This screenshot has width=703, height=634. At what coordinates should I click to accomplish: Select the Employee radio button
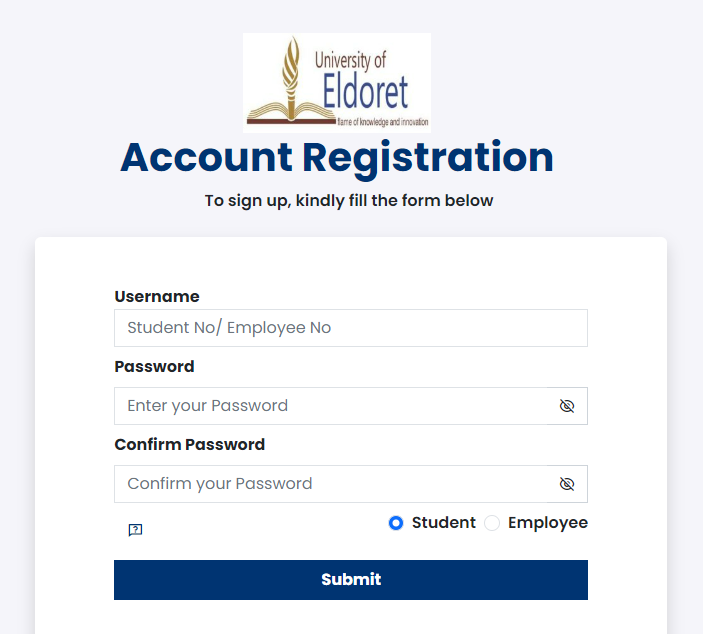492,523
